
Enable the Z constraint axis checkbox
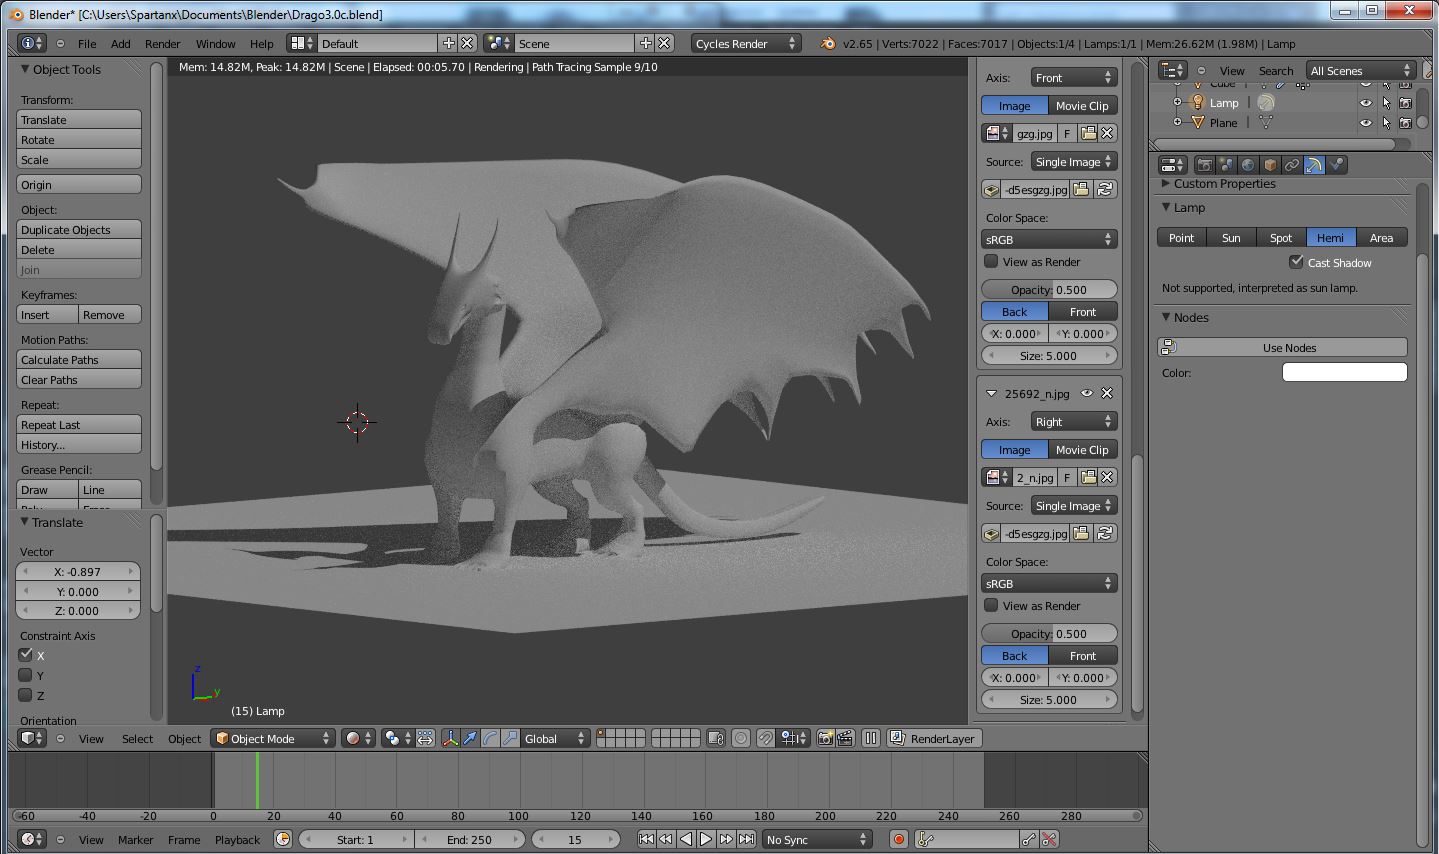(26, 695)
